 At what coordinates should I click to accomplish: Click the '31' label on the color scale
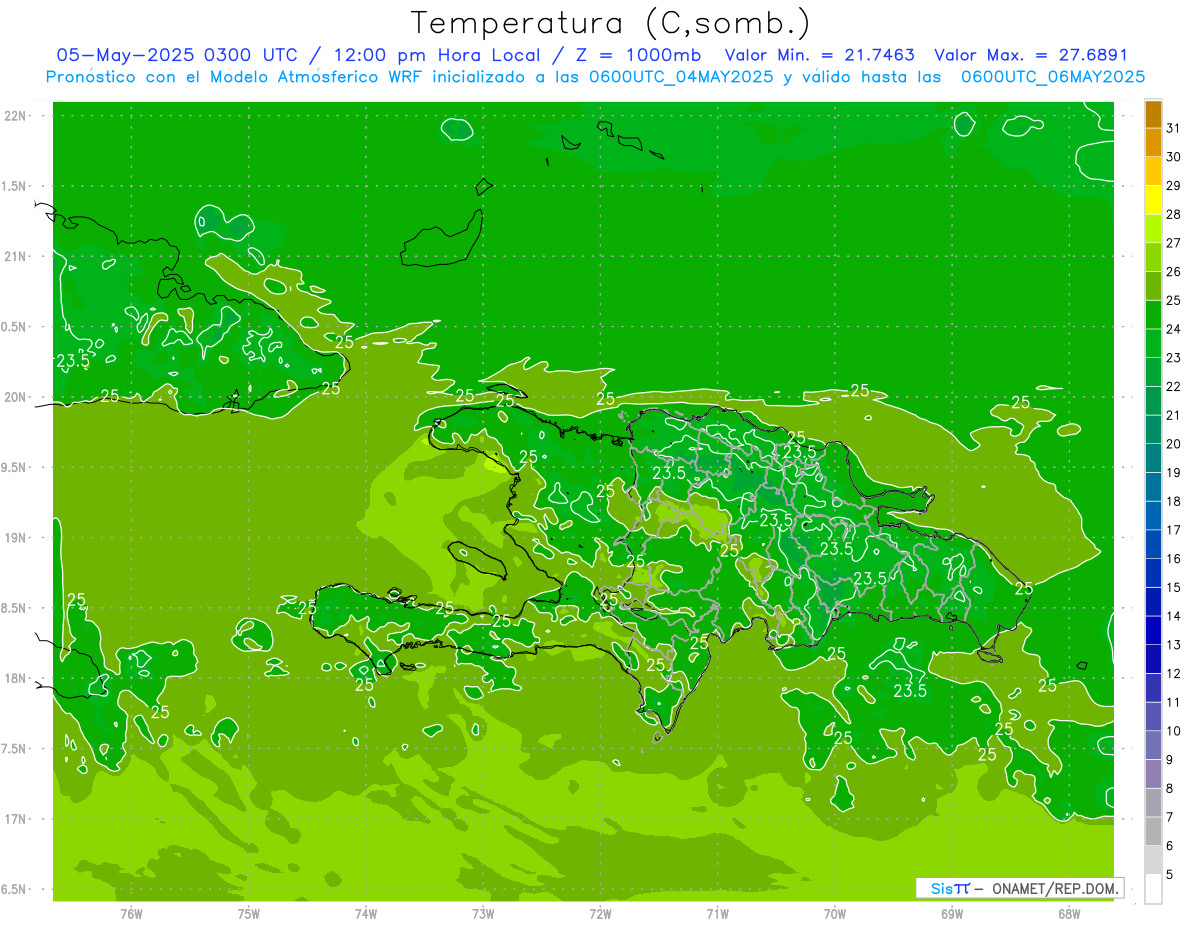[x=1173, y=128]
